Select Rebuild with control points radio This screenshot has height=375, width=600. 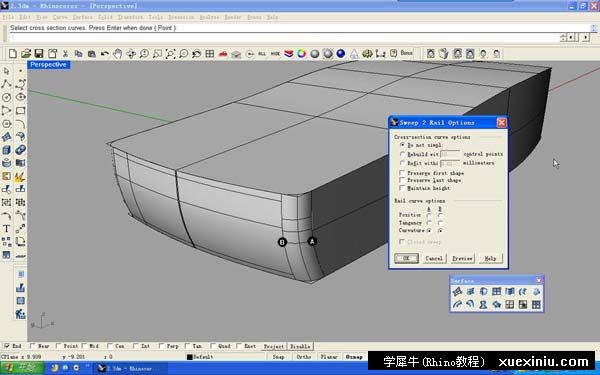point(402,154)
